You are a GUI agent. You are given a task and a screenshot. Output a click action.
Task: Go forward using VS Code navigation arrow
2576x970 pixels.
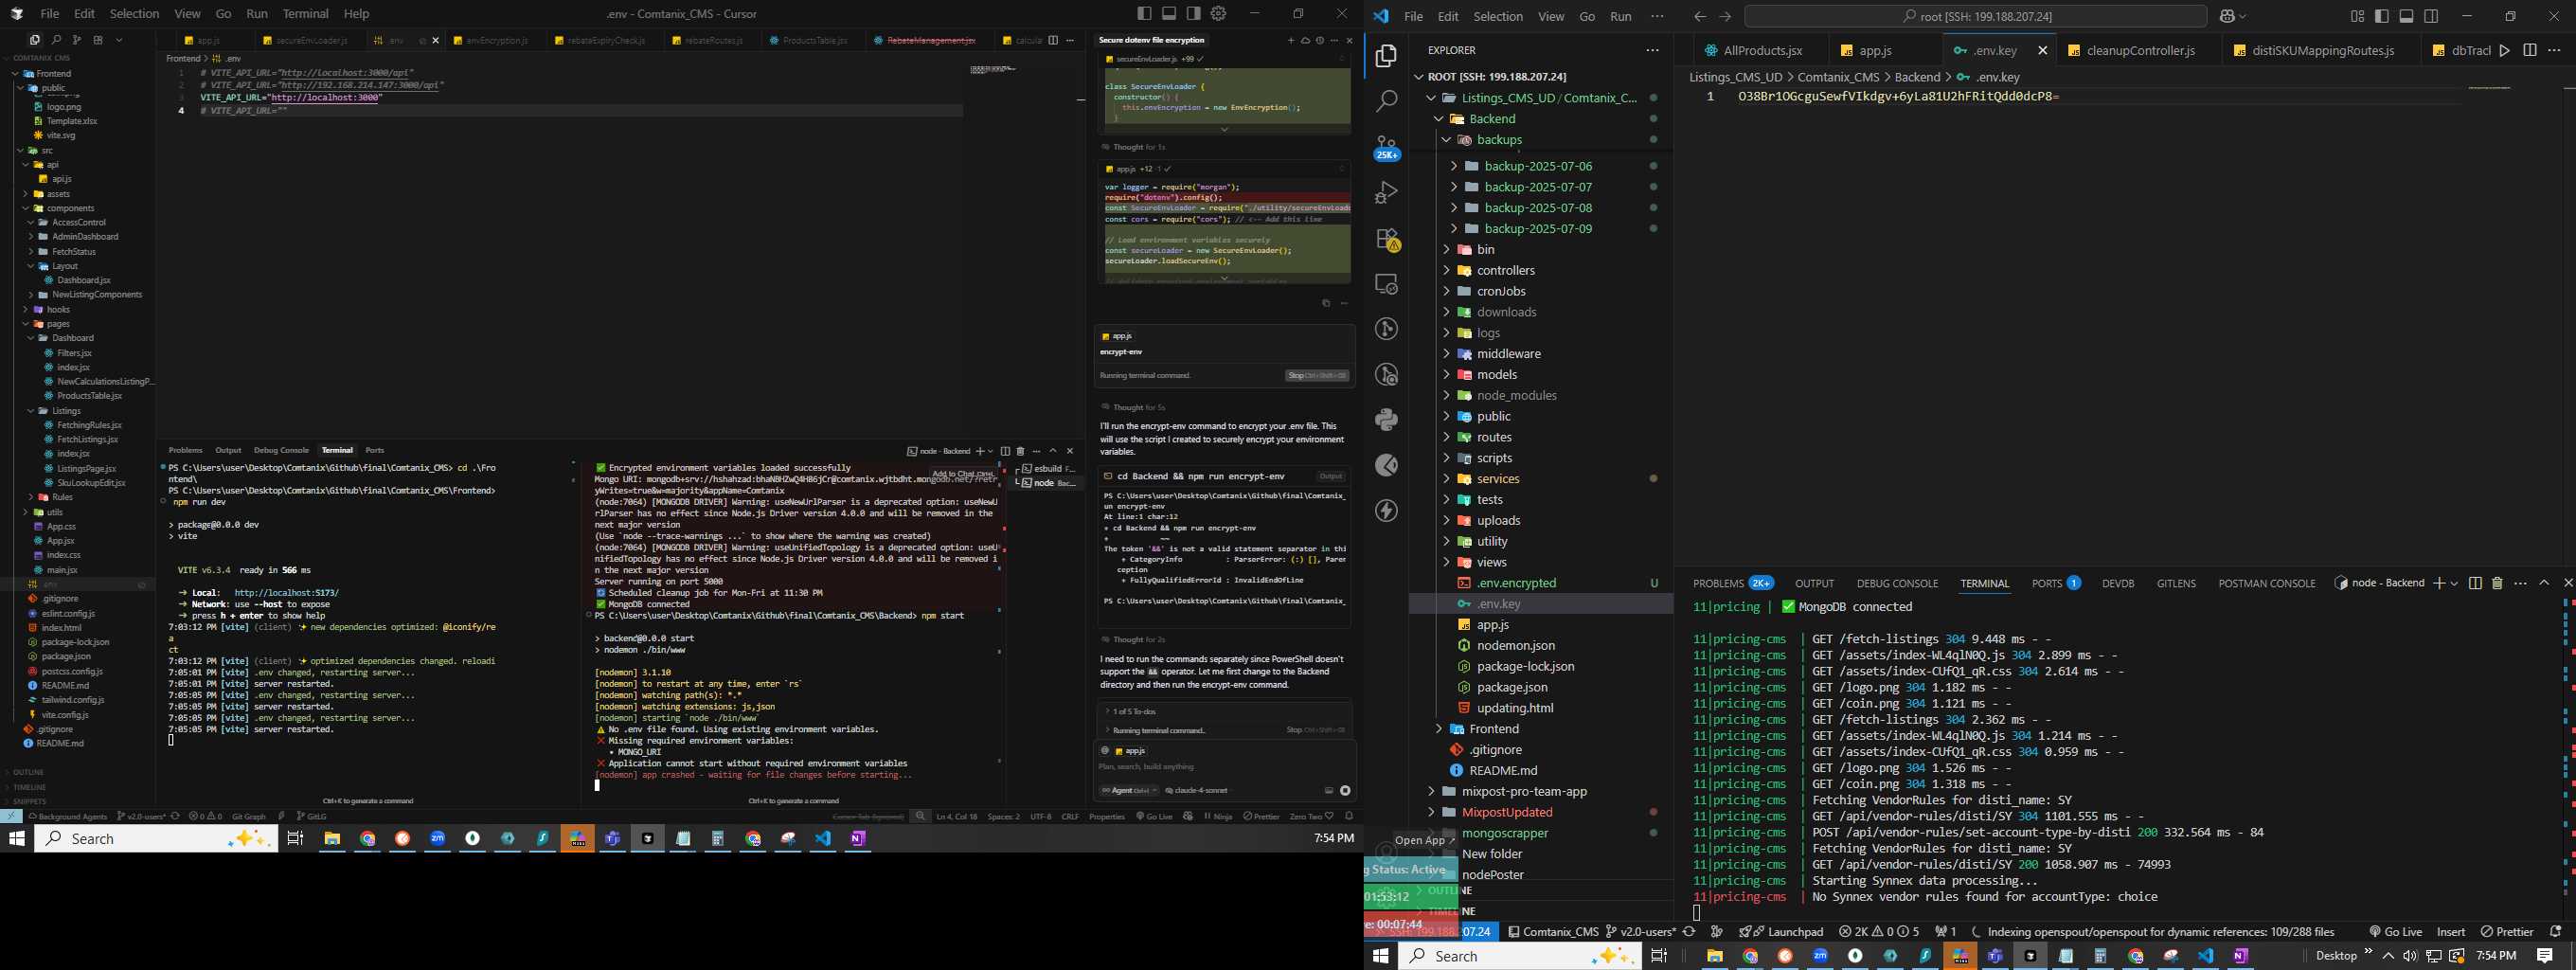[x=1725, y=16]
